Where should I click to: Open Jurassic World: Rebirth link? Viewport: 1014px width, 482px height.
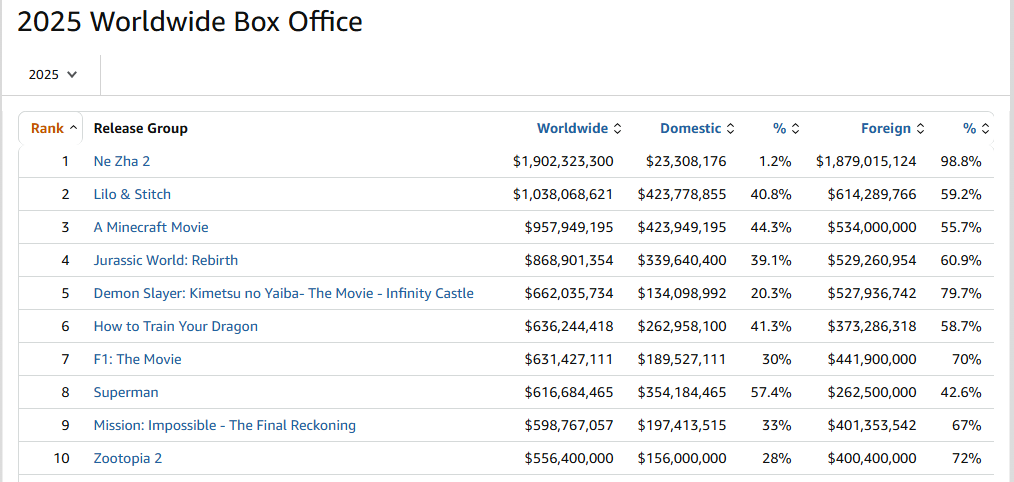pos(166,260)
